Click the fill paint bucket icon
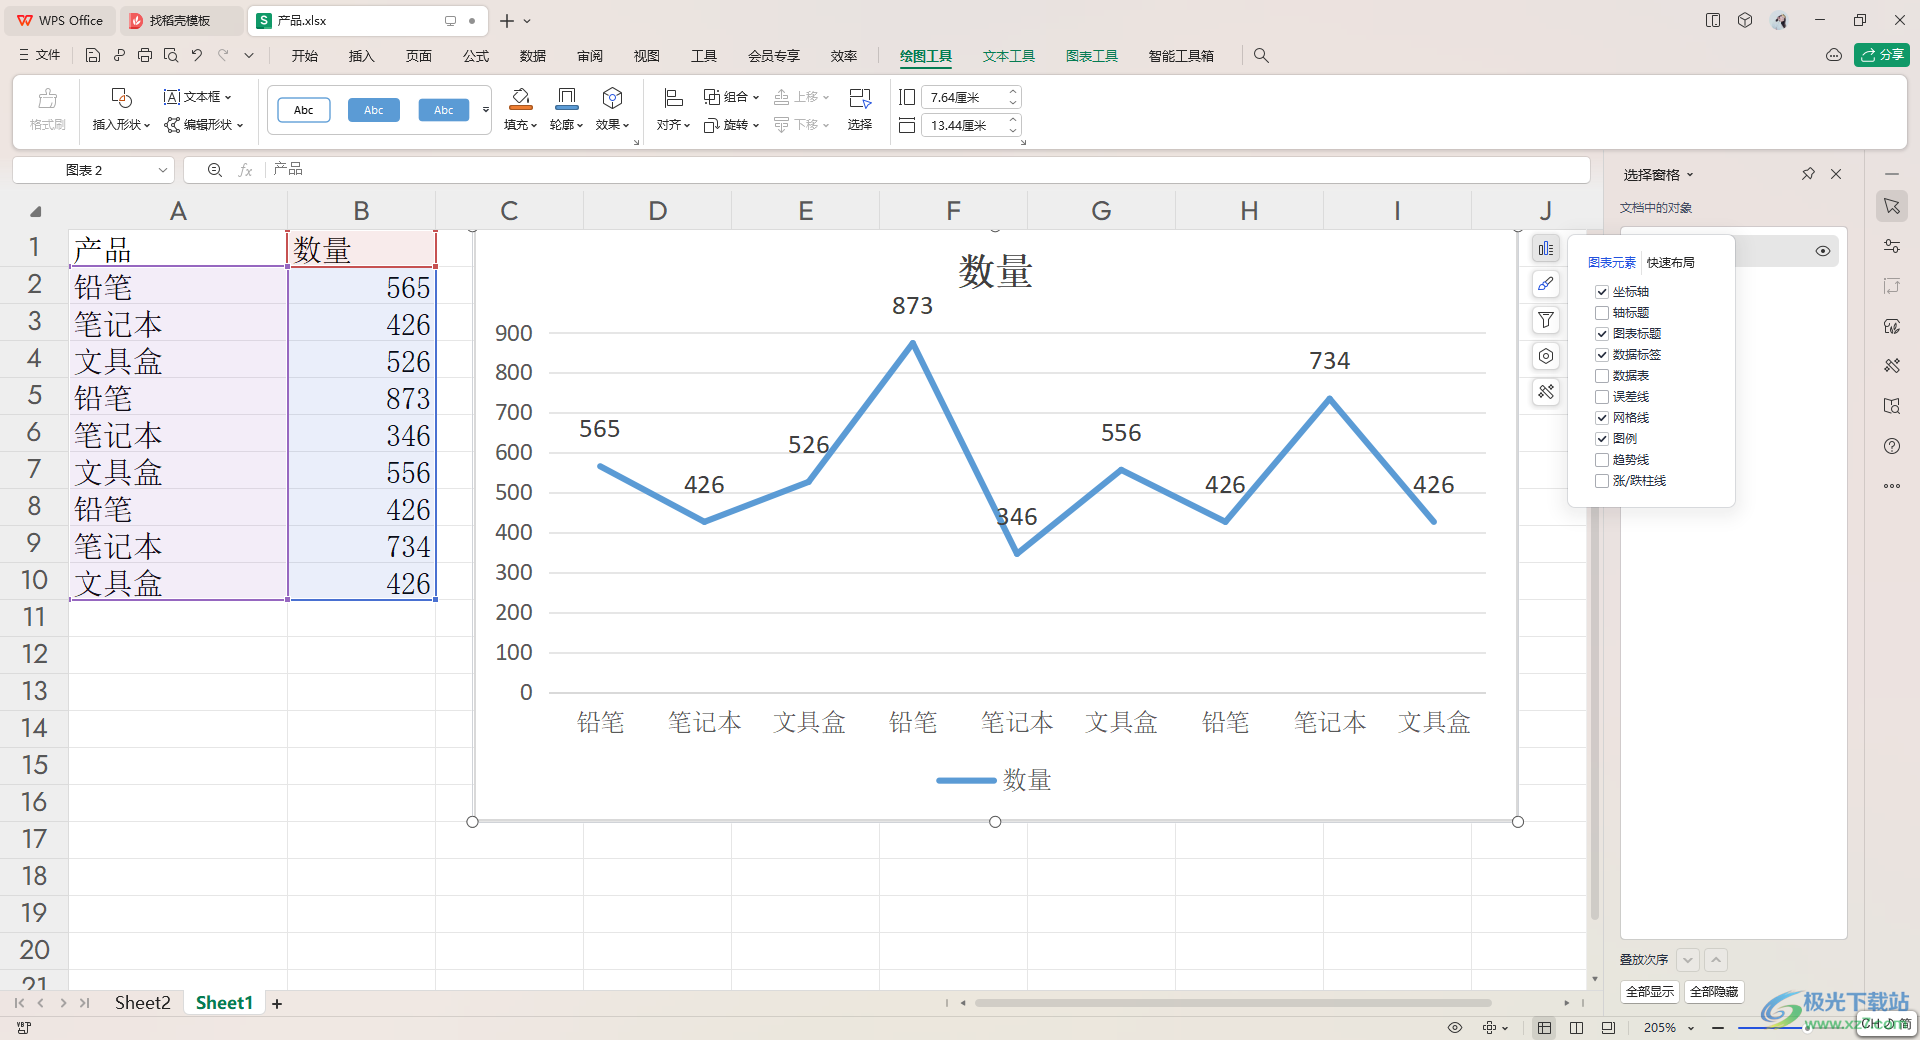This screenshot has height=1040, width=1920. pyautogui.click(x=520, y=98)
